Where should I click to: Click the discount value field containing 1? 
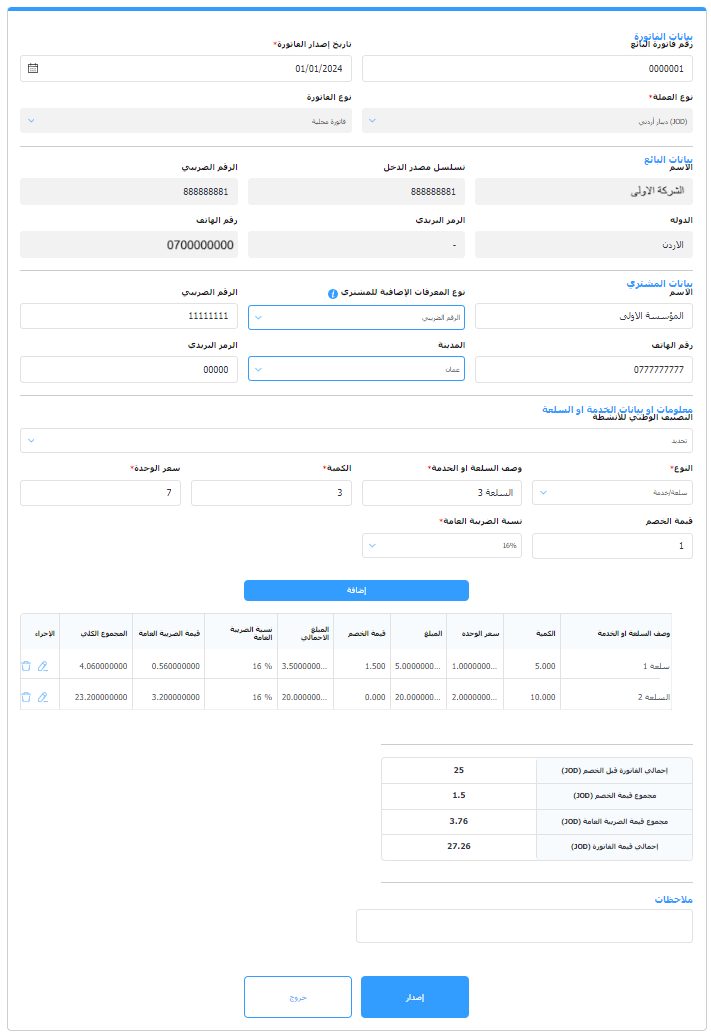point(613,545)
